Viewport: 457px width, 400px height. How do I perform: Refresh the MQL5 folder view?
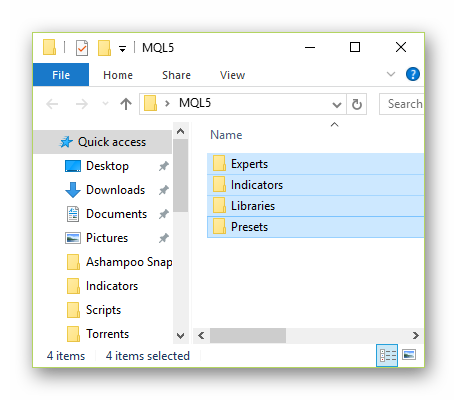[357, 104]
